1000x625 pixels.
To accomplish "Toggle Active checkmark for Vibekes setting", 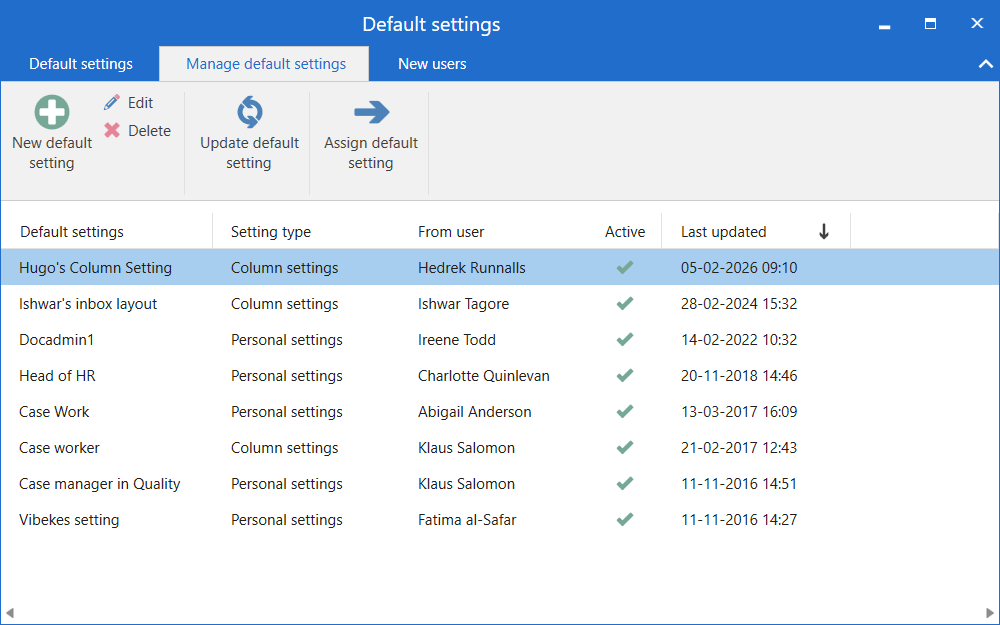I will (x=625, y=520).
